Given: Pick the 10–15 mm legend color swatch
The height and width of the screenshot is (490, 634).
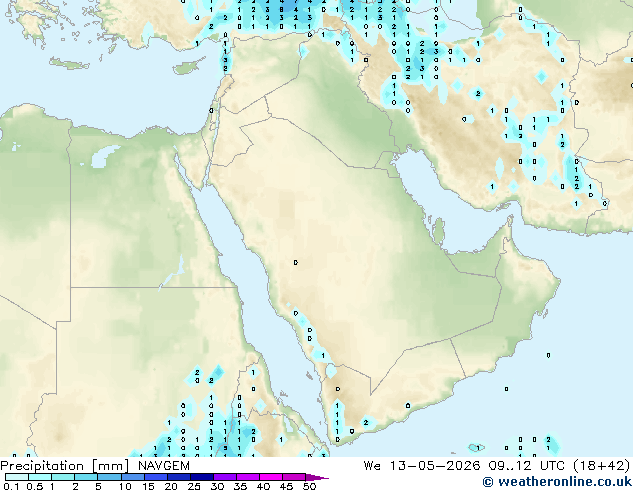Looking at the screenshot, I should 132,477.
